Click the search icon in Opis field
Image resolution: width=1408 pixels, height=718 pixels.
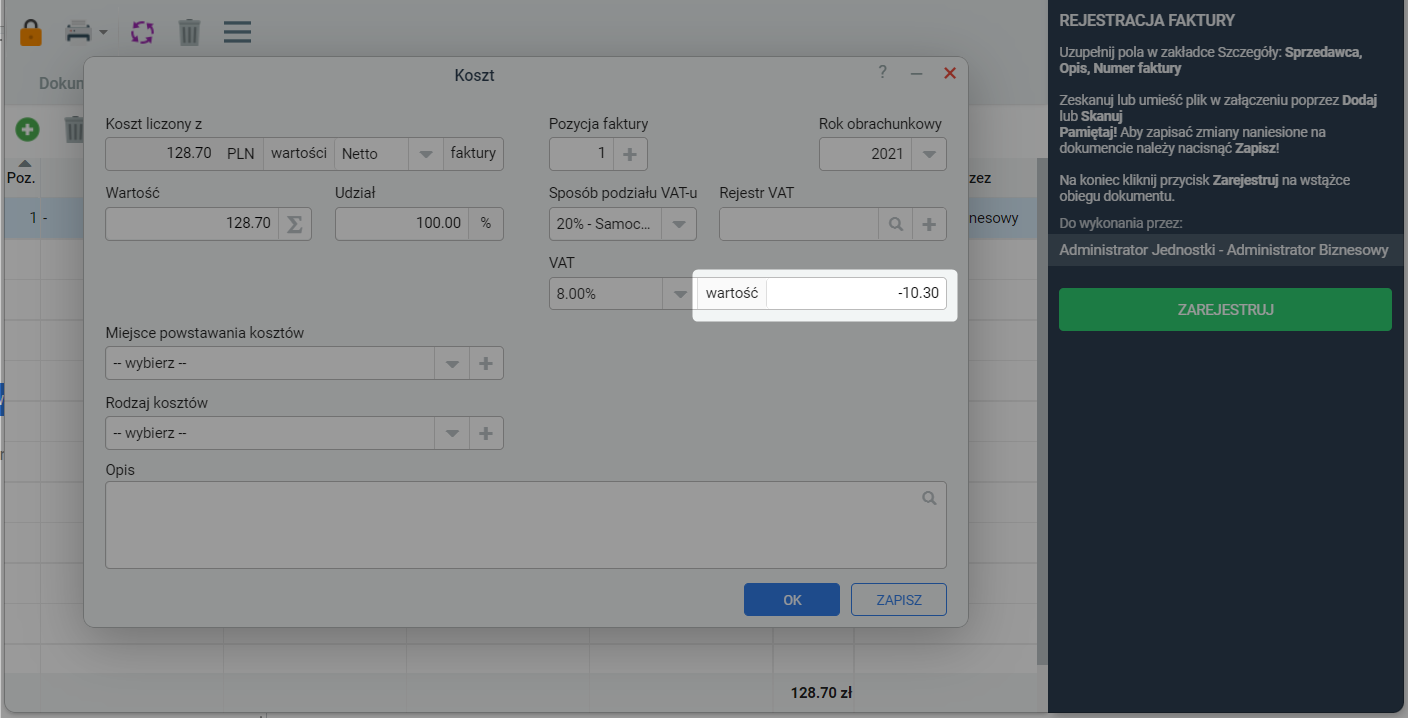[x=929, y=498]
